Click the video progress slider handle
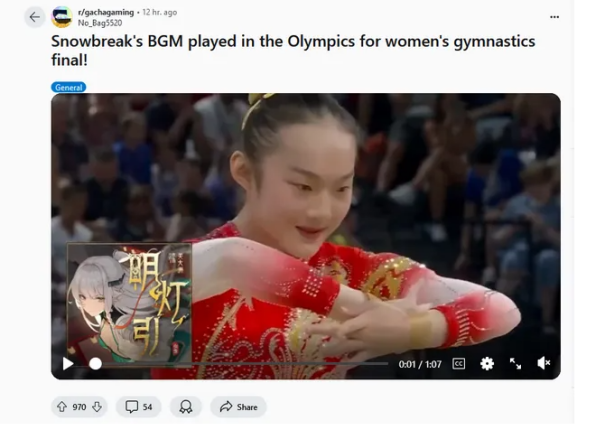605x430 pixels. tap(95, 364)
